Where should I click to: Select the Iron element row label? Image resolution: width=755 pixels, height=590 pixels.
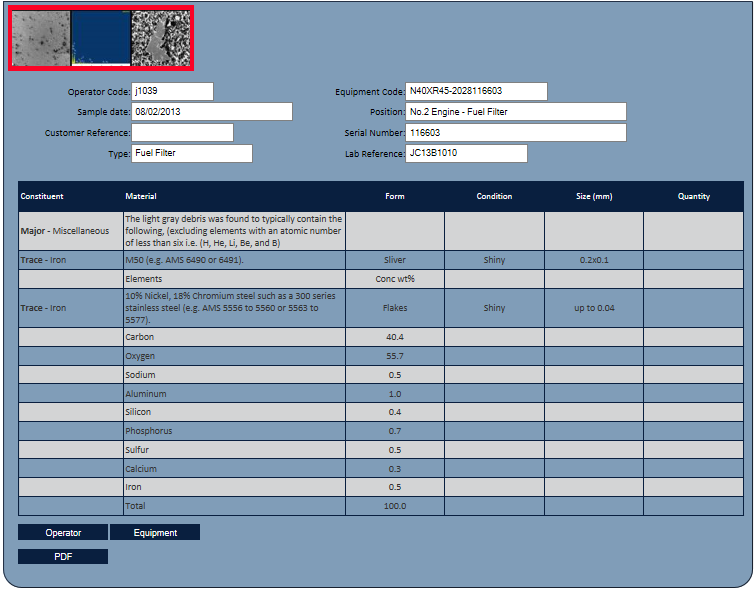click(x=234, y=487)
